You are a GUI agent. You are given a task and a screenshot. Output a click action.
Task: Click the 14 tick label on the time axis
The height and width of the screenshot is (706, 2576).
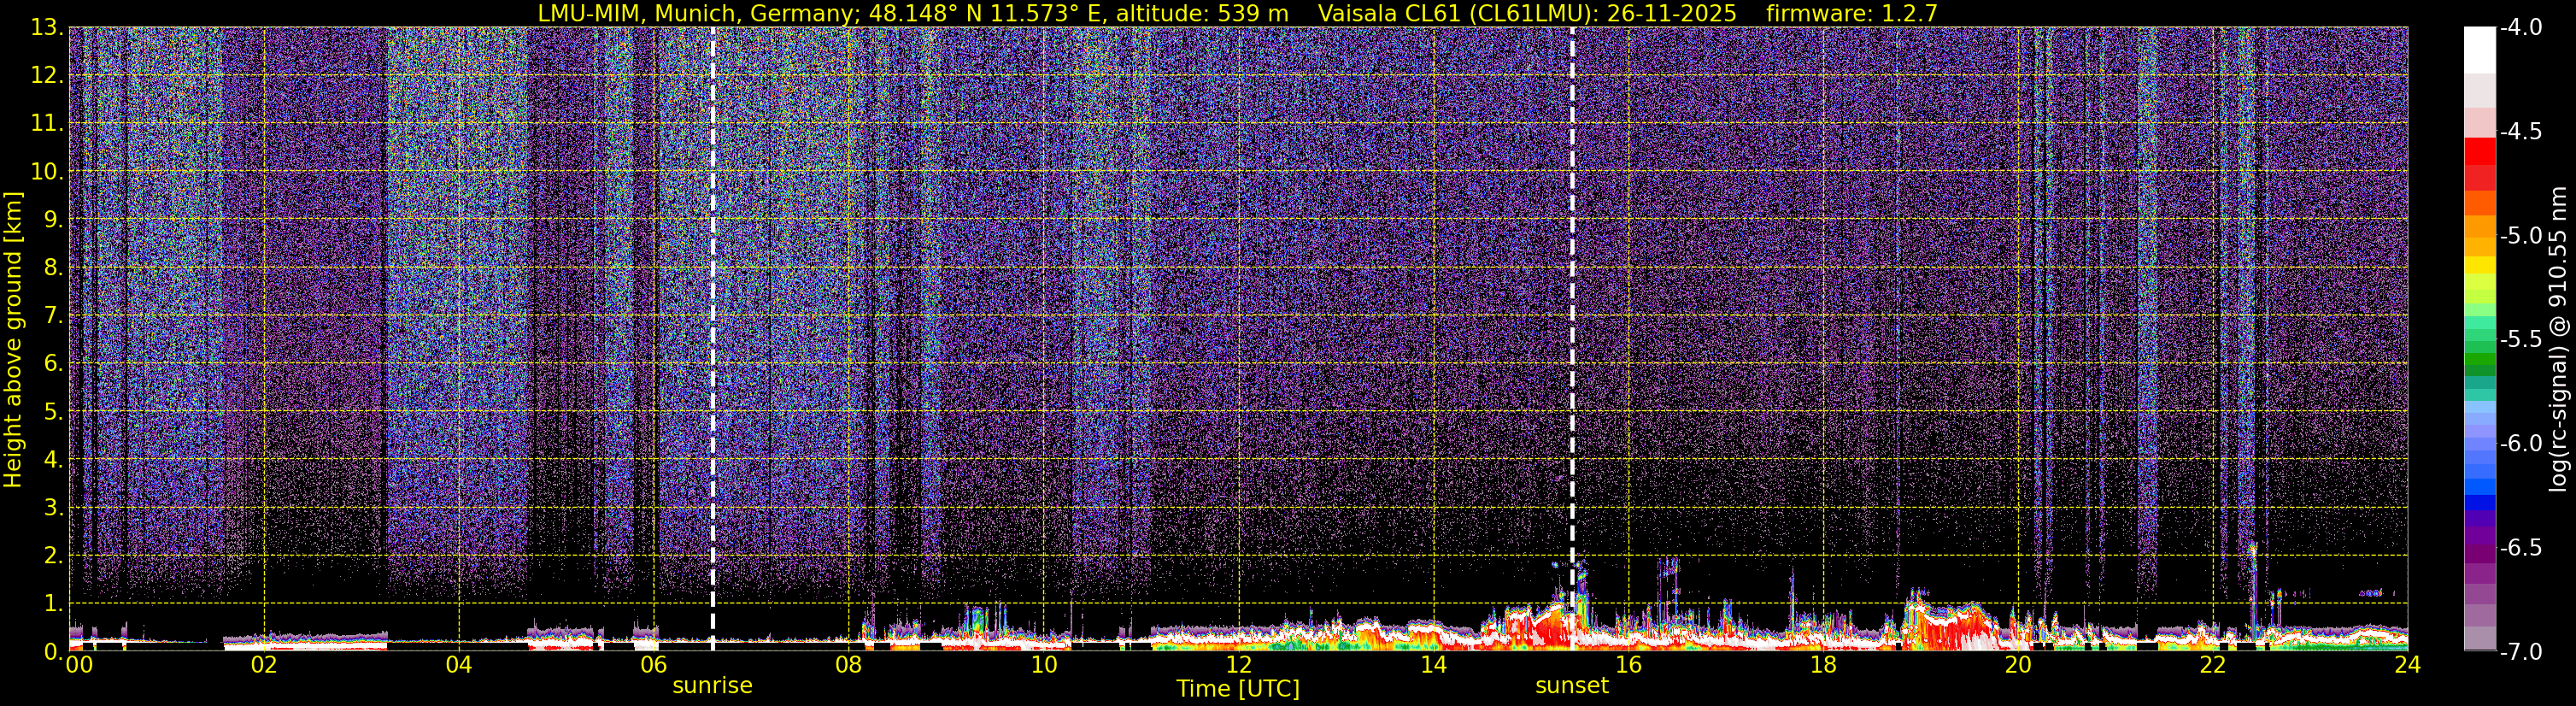coord(1433,665)
